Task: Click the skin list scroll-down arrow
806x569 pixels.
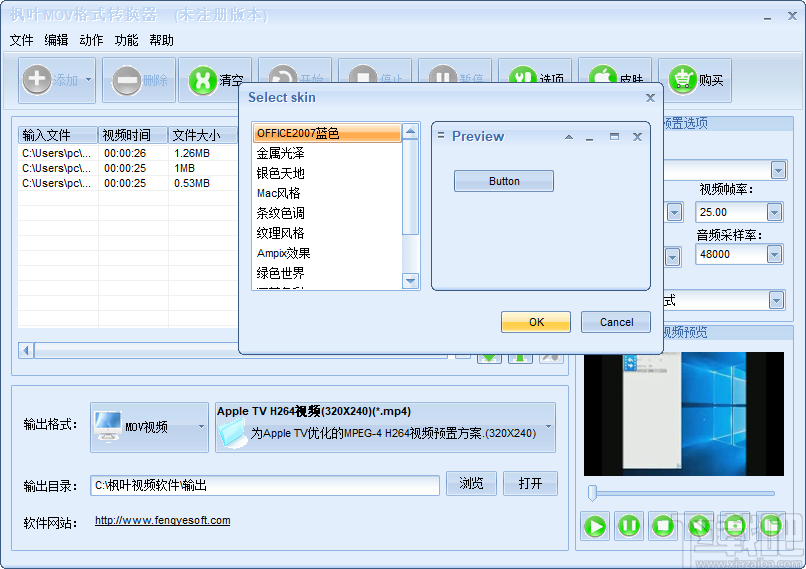Action: [x=410, y=281]
